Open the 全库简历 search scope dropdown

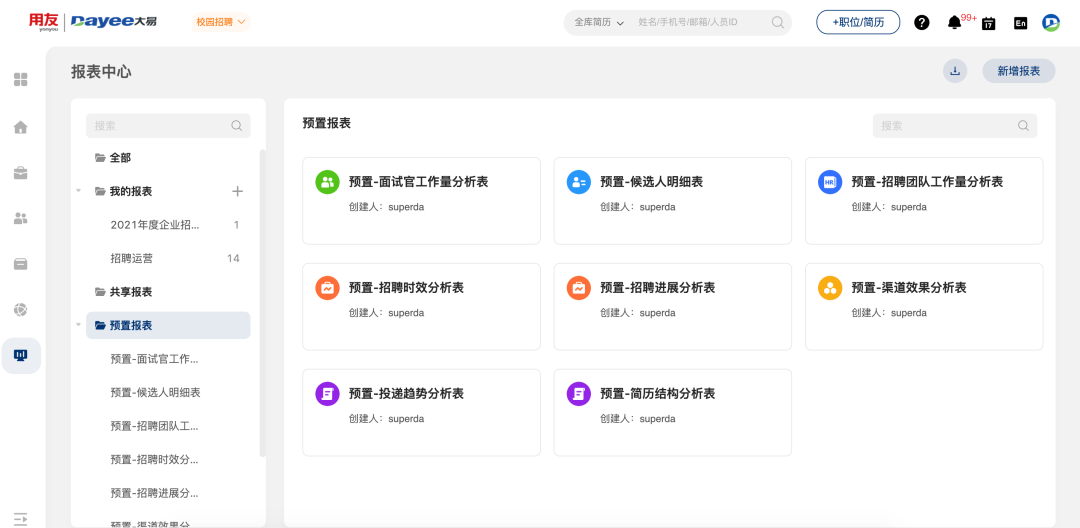[x=599, y=23]
